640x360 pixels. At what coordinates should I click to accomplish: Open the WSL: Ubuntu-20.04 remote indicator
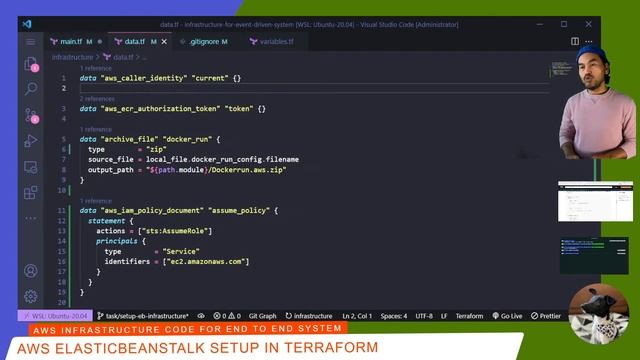click(x=55, y=316)
